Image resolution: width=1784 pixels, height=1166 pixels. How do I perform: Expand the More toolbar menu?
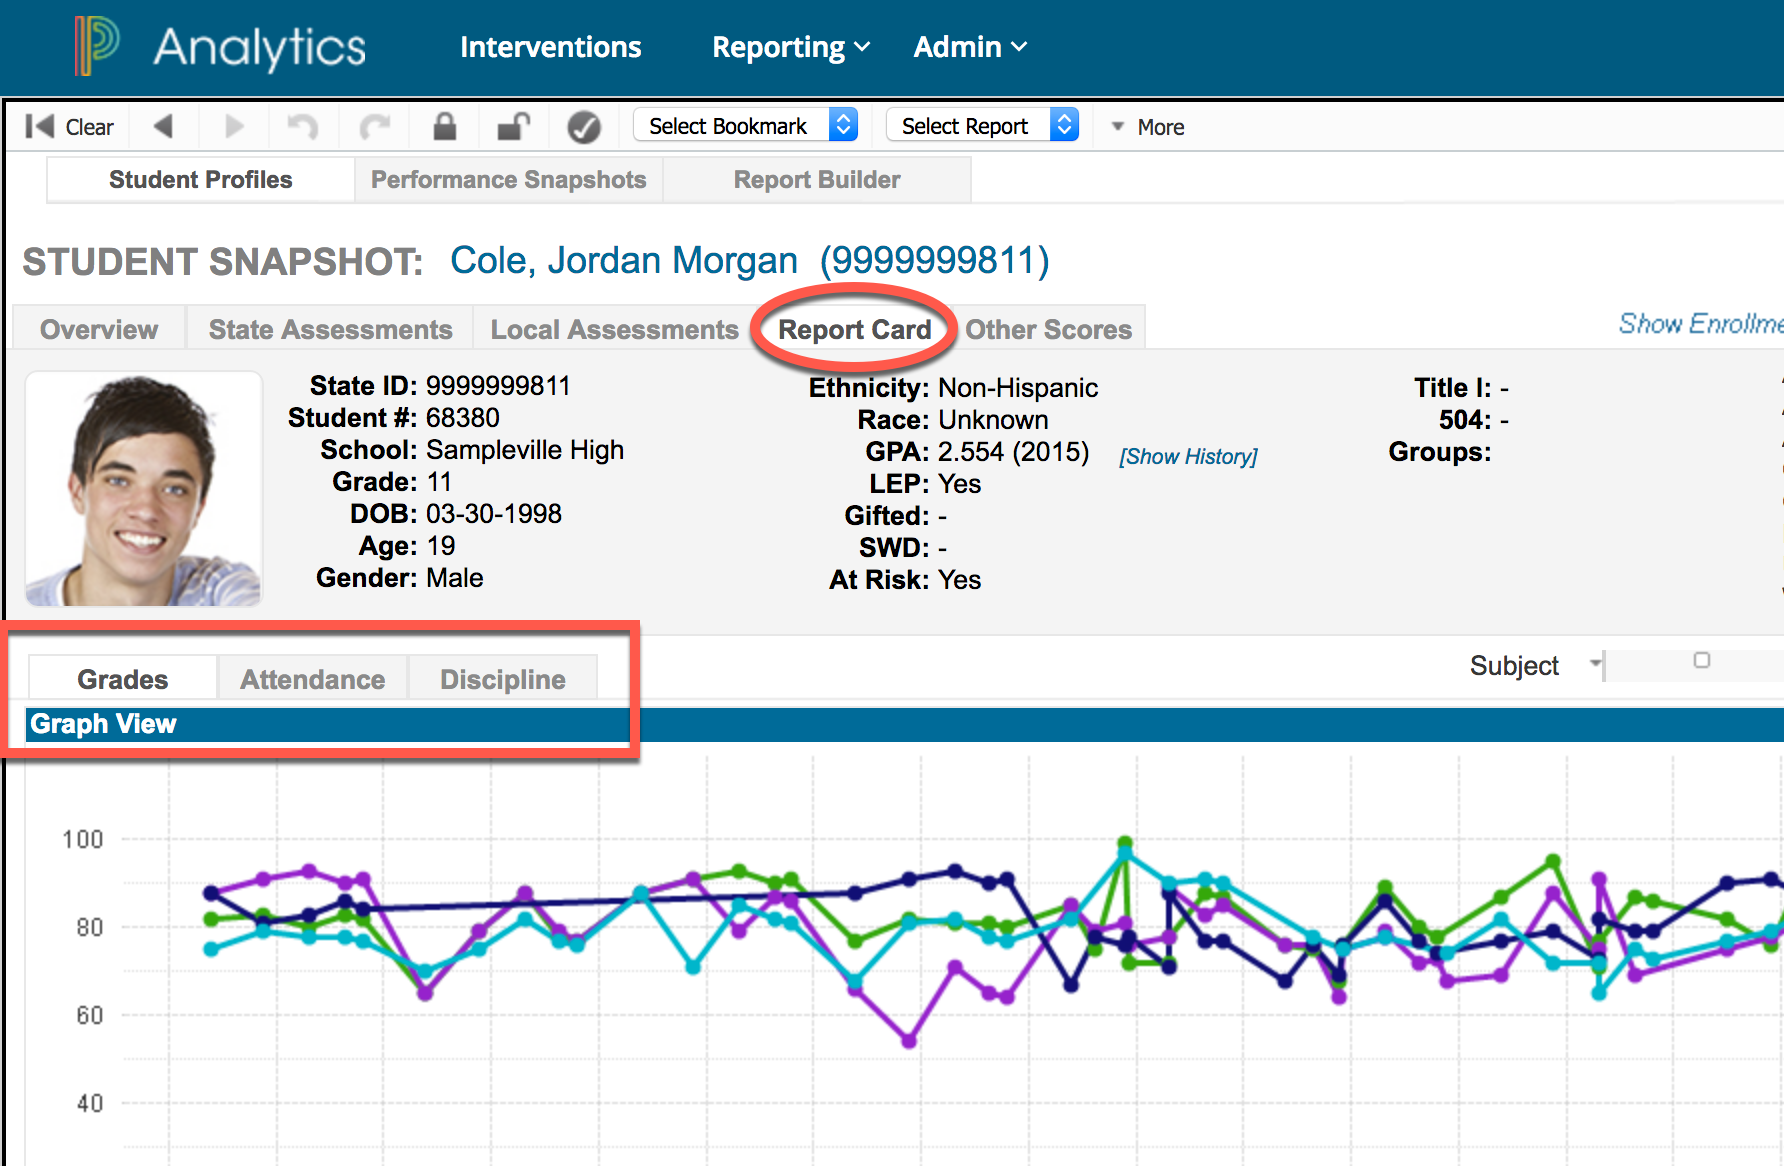click(x=1148, y=127)
